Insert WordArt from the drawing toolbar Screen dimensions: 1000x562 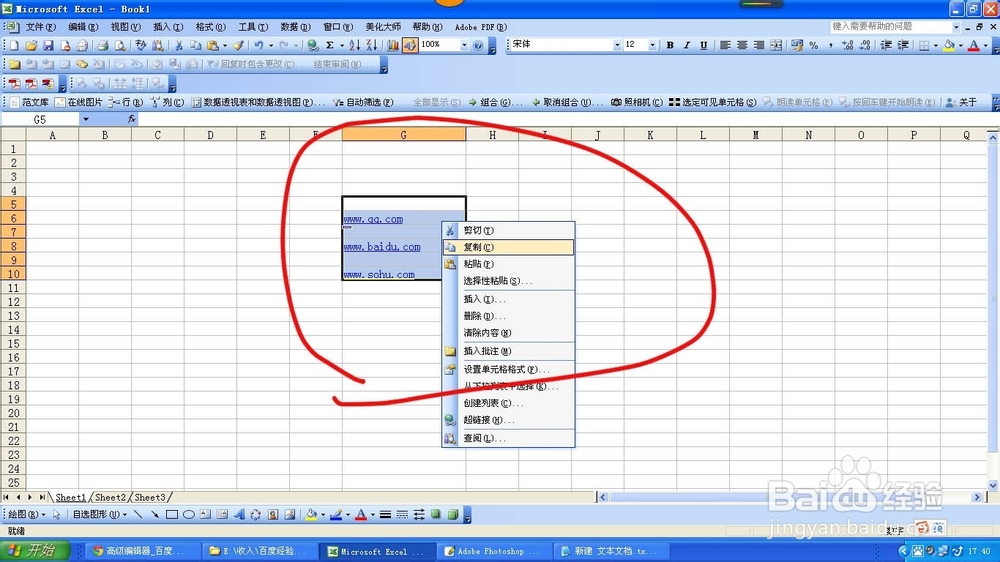click(x=239, y=514)
